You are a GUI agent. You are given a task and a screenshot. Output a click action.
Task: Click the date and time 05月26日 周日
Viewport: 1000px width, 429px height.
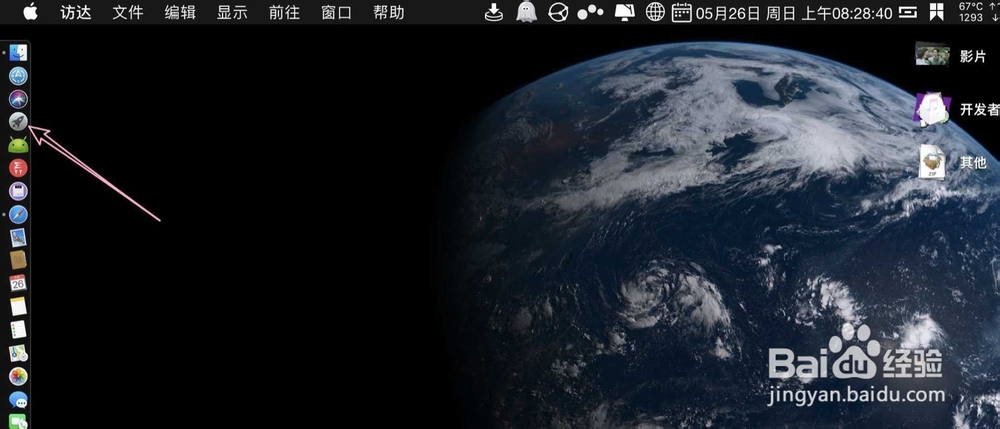click(x=793, y=13)
